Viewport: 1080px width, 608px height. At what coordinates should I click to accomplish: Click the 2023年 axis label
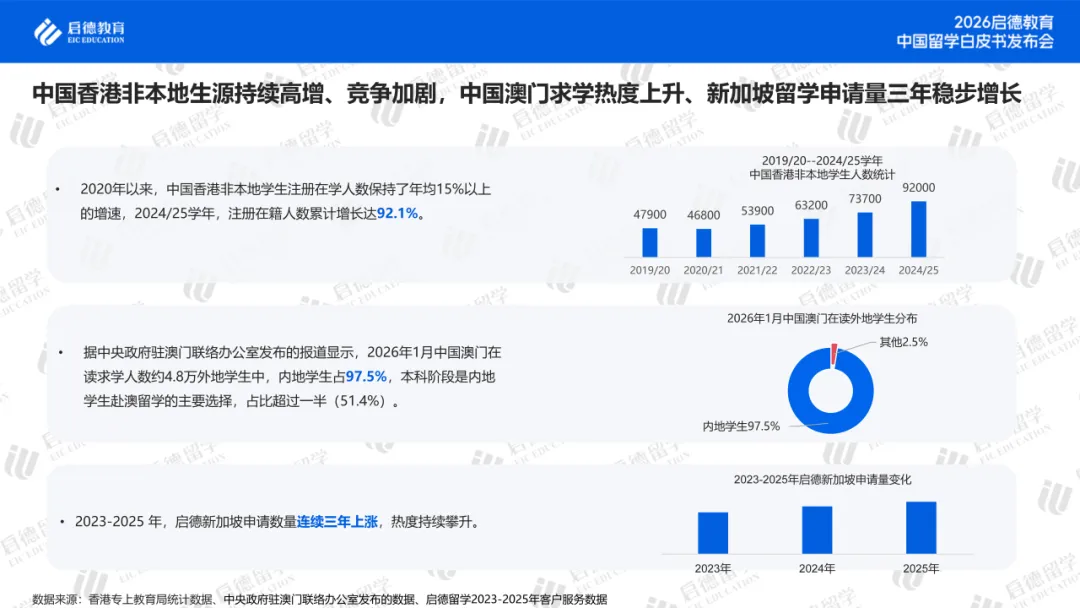712,569
